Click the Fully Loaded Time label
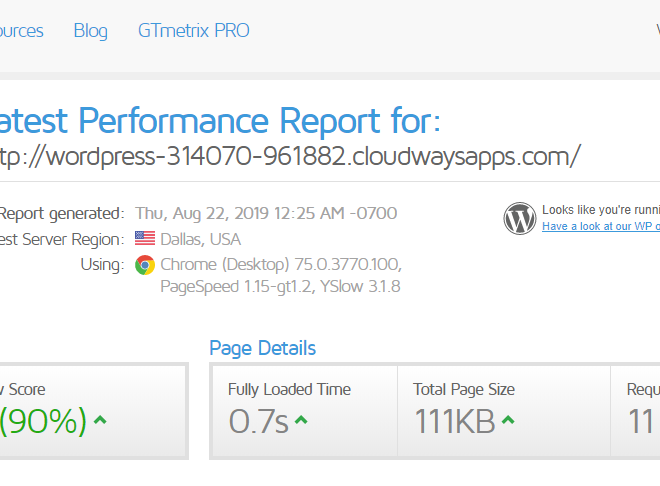The height and width of the screenshot is (486, 660). [289, 390]
